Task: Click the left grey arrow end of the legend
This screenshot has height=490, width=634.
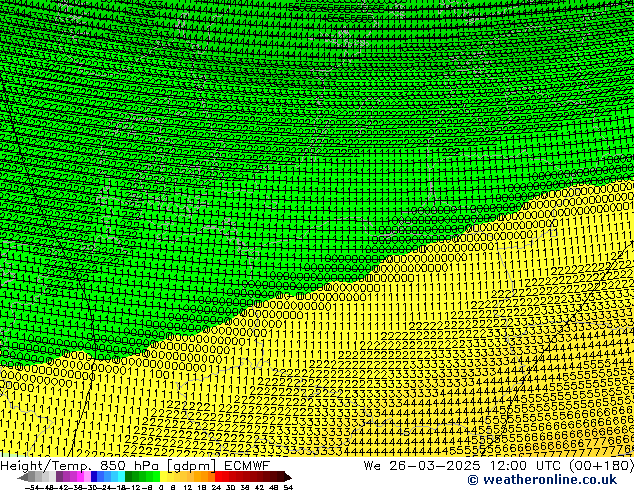Action: pyautogui.click(x=23, y=477)
